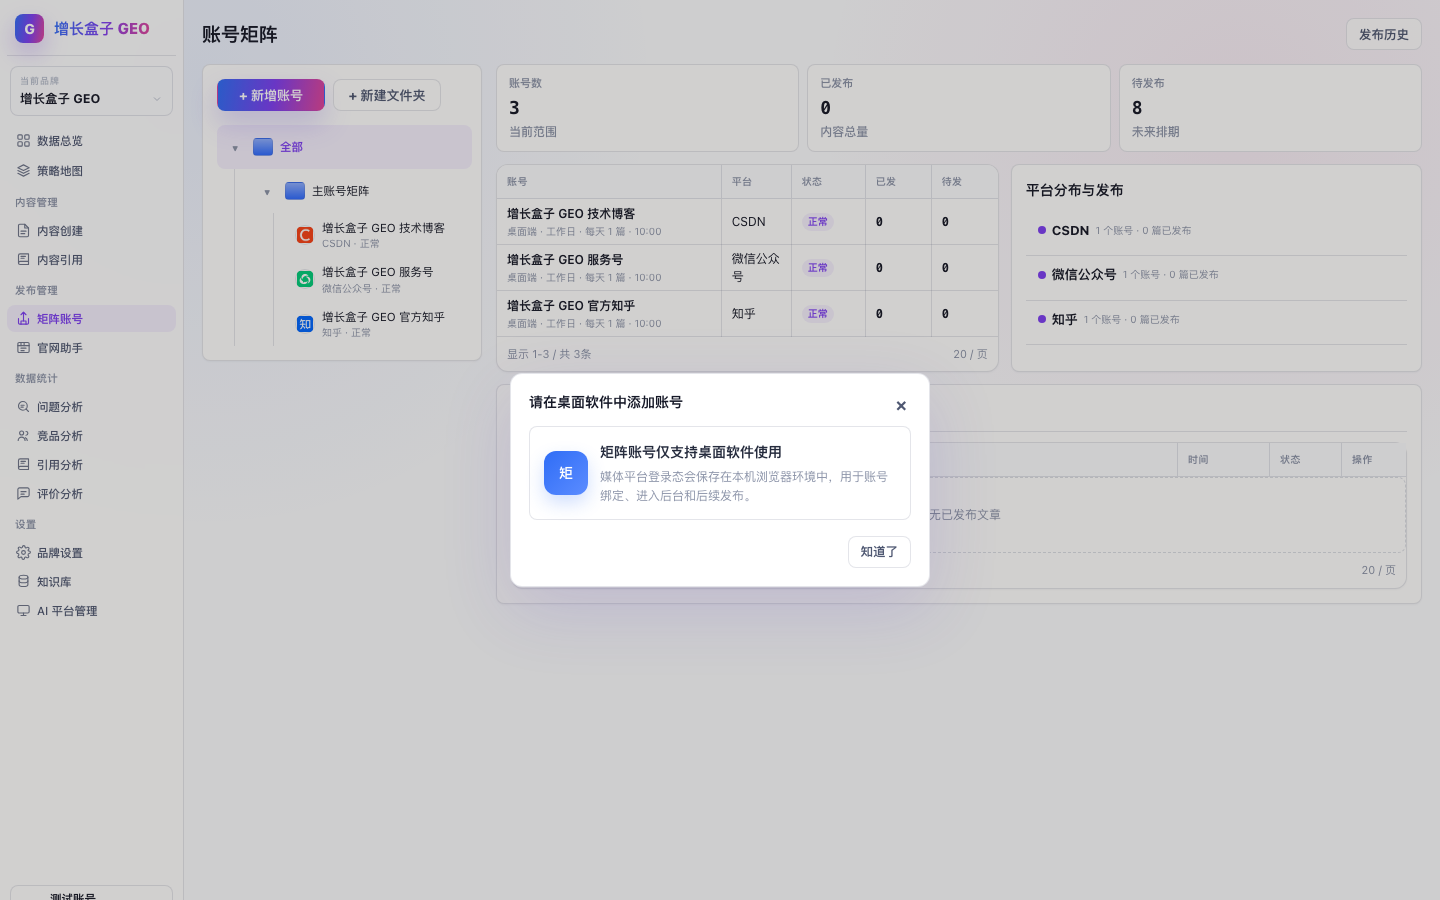
Task: Collapse the 全部 tree node arrow
Action: pyautogui.click(x=235, y=148)
